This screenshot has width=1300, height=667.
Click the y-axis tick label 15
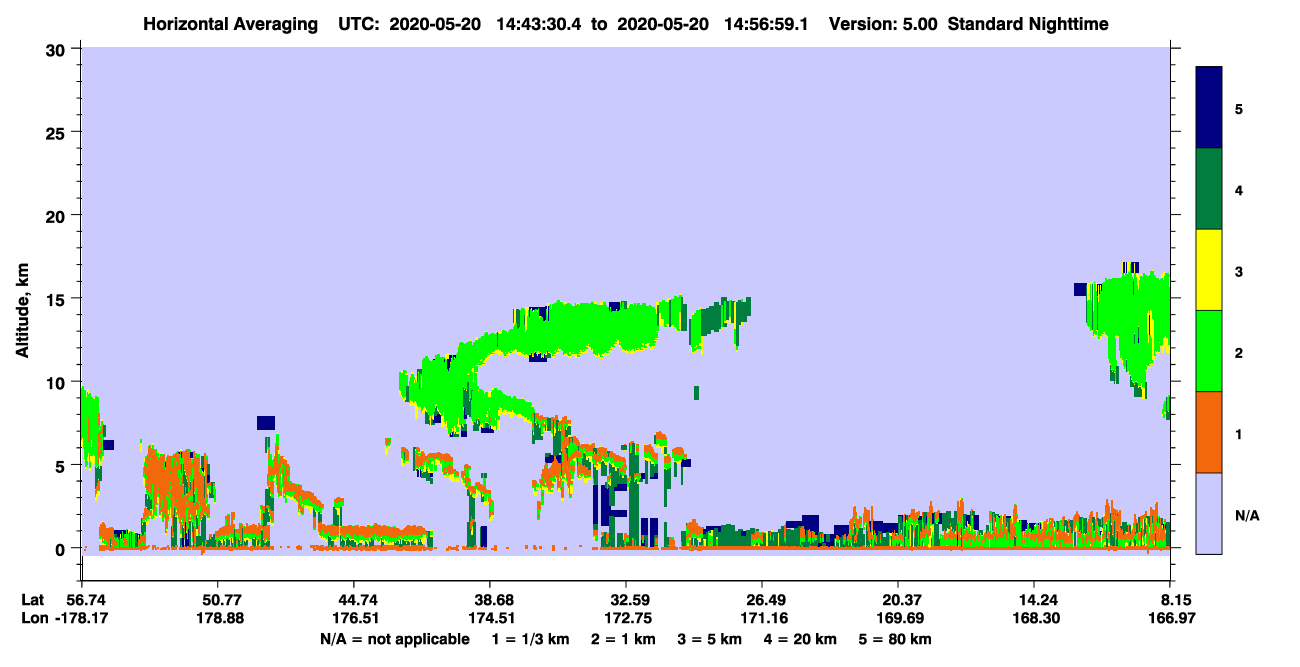pos(58,298)
